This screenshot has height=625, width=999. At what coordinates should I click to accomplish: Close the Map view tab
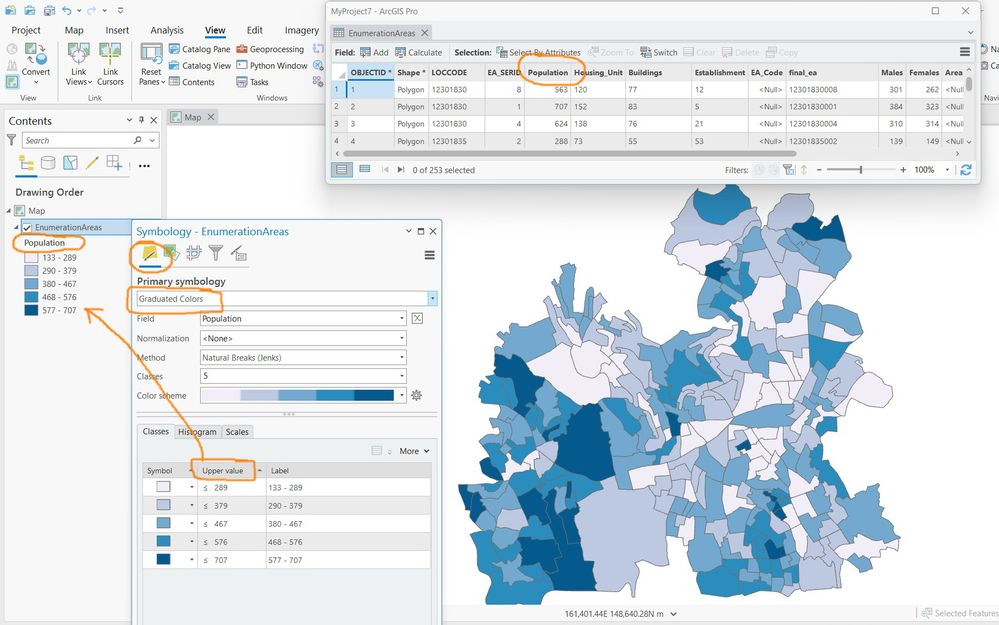tap(211, 117)
